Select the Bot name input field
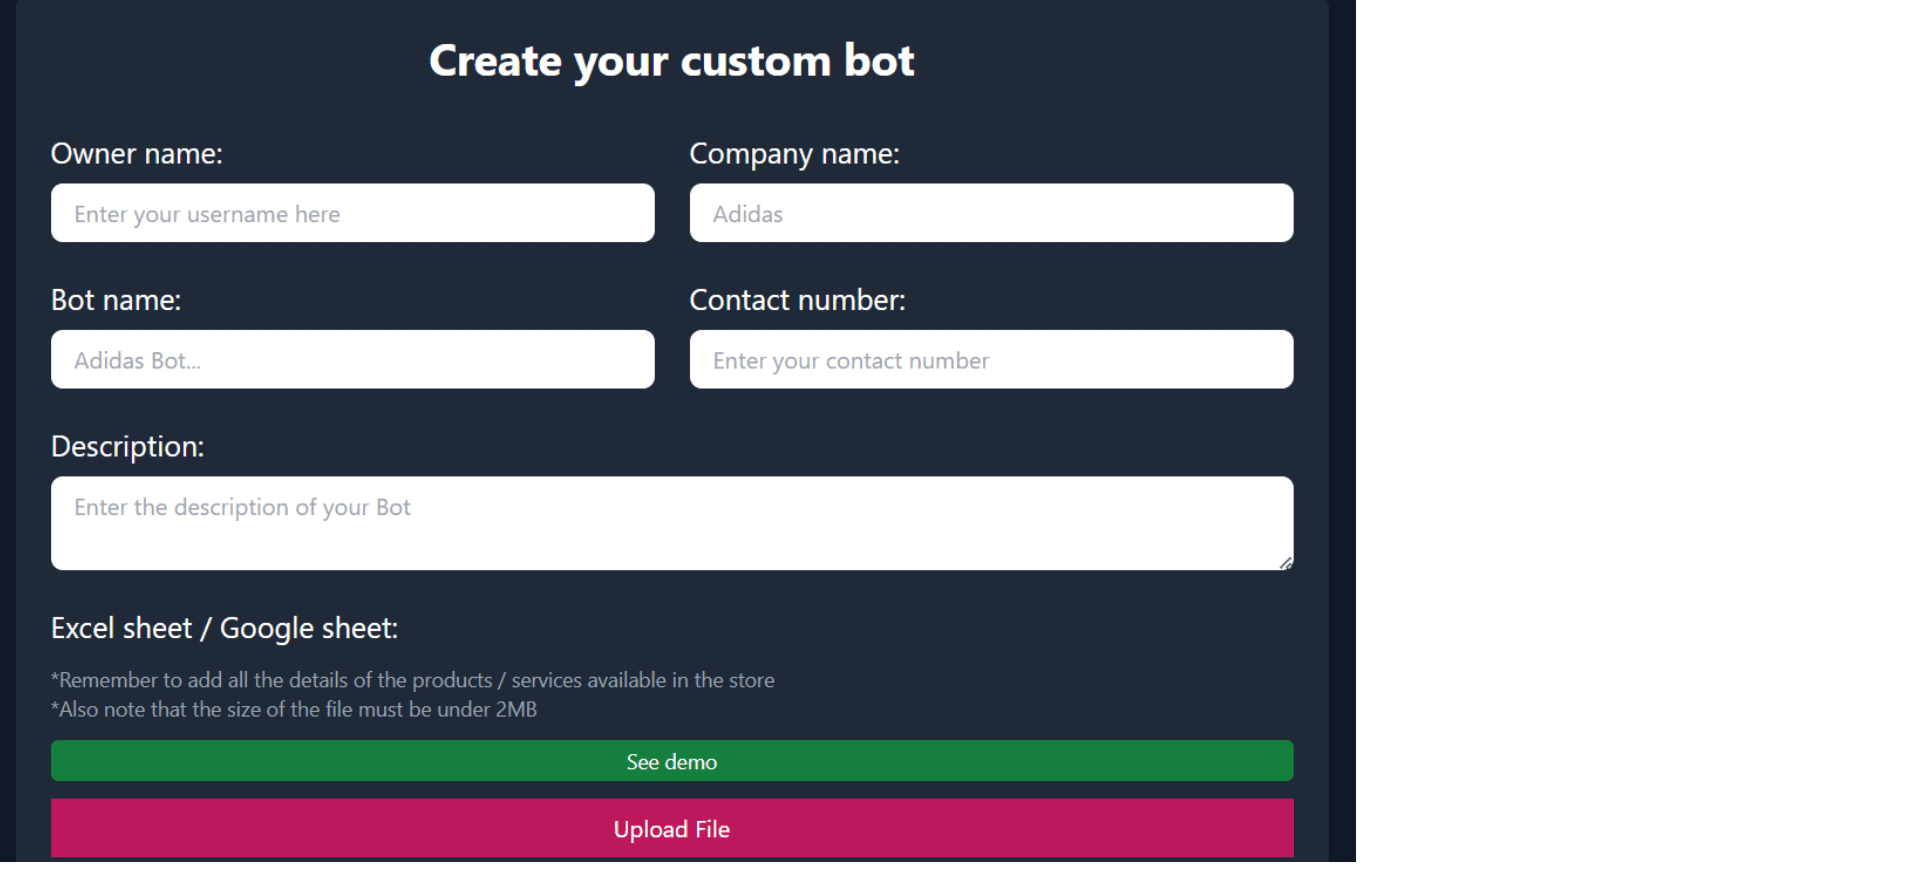1909x895 pixels. coord(352,360)
